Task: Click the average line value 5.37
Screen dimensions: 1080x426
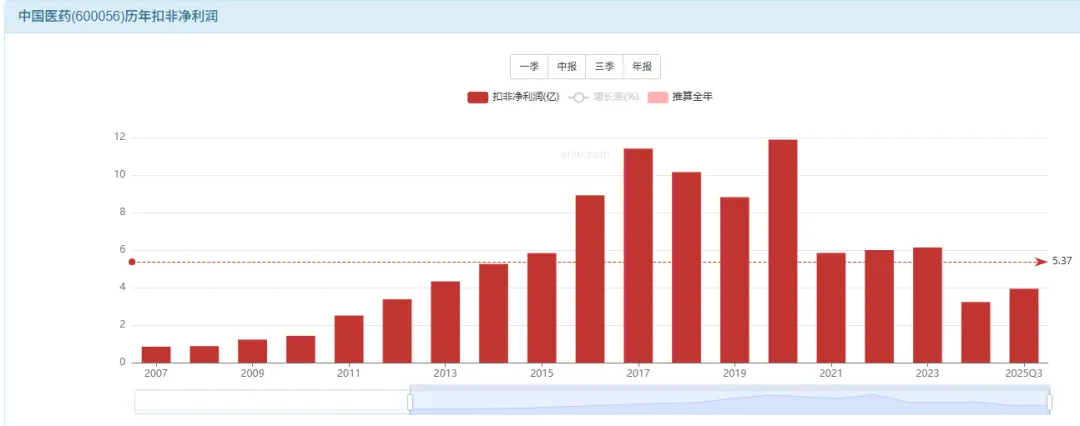Action: [1062, 262]
